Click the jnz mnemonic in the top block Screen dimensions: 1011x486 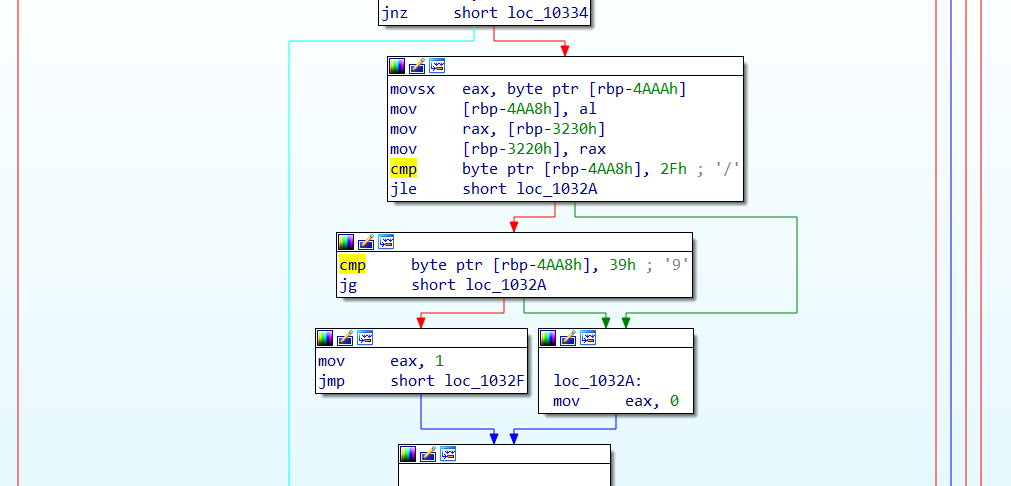[x=395, y=13]
